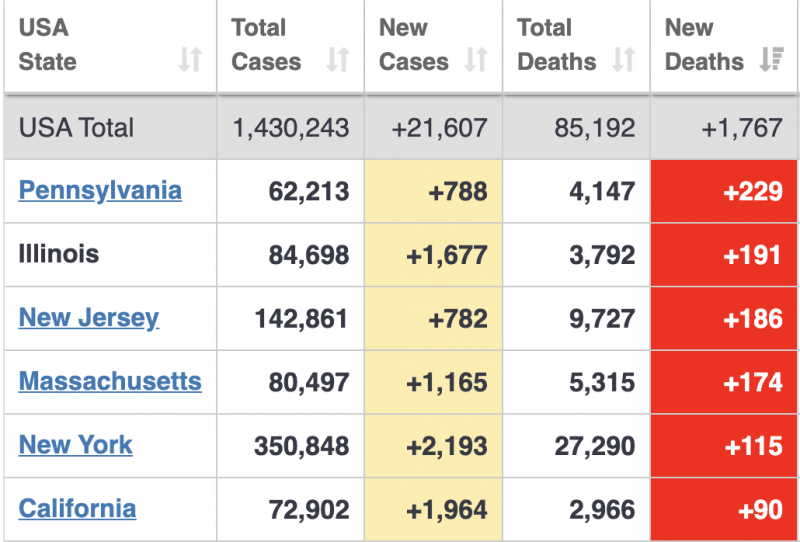Click Pennsylvania's red +229 new deaths cell
This screenshot has height=542, width=800.
point(724,191)
